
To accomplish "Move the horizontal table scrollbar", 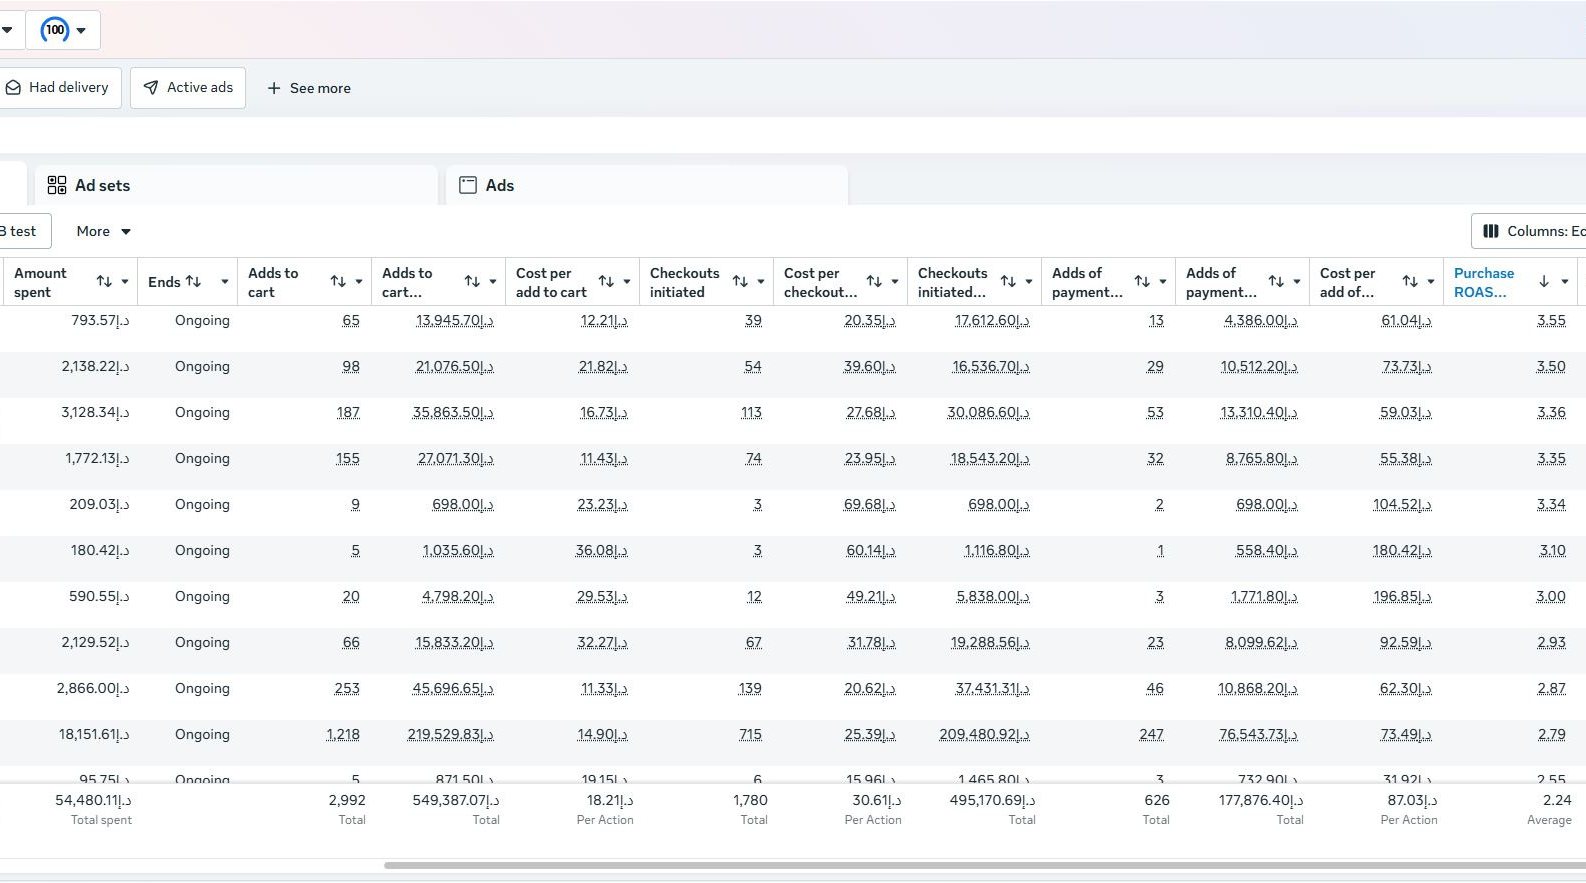I will pos(985,865).
